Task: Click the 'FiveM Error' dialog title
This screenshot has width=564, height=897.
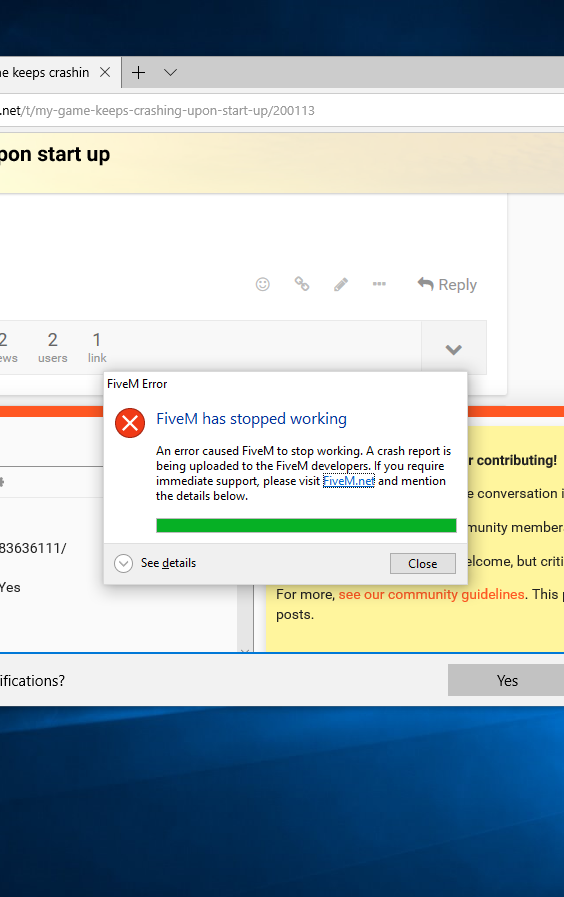Action: (x=137, y=384)
